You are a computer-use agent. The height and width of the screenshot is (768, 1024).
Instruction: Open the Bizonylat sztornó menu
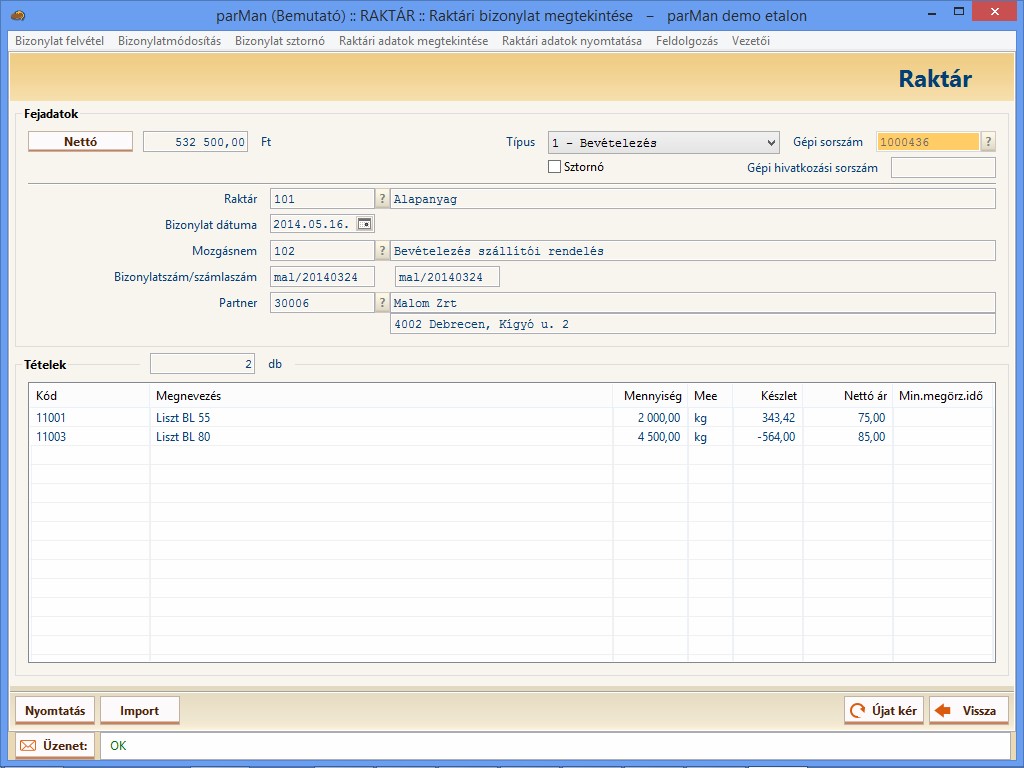(280, 40)
